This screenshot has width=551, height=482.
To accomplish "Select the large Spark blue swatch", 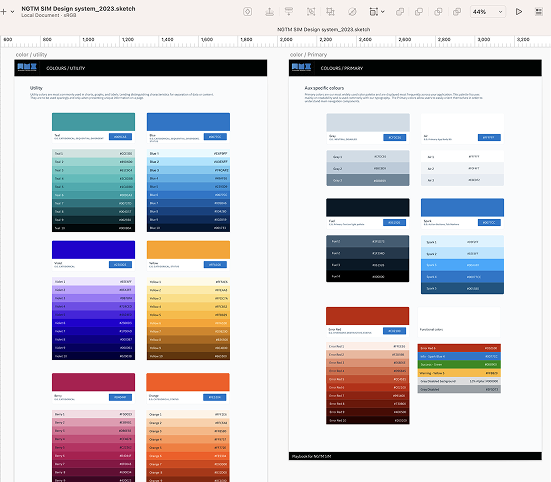I will (462, 207).
